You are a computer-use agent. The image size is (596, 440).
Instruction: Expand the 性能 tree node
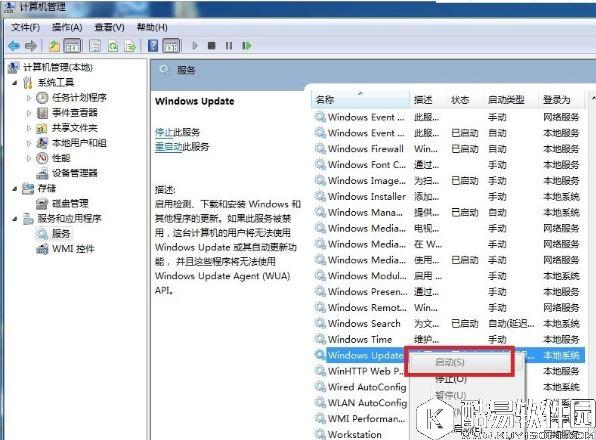[29, 158]
